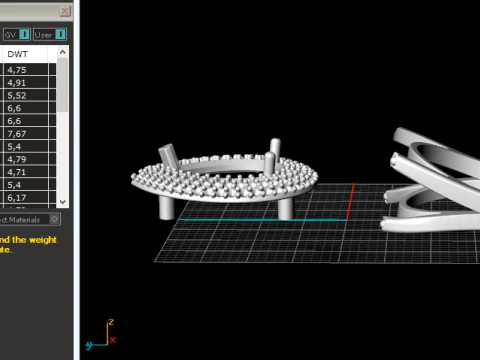Close the weight panel with the X button

tap(65, 11)
